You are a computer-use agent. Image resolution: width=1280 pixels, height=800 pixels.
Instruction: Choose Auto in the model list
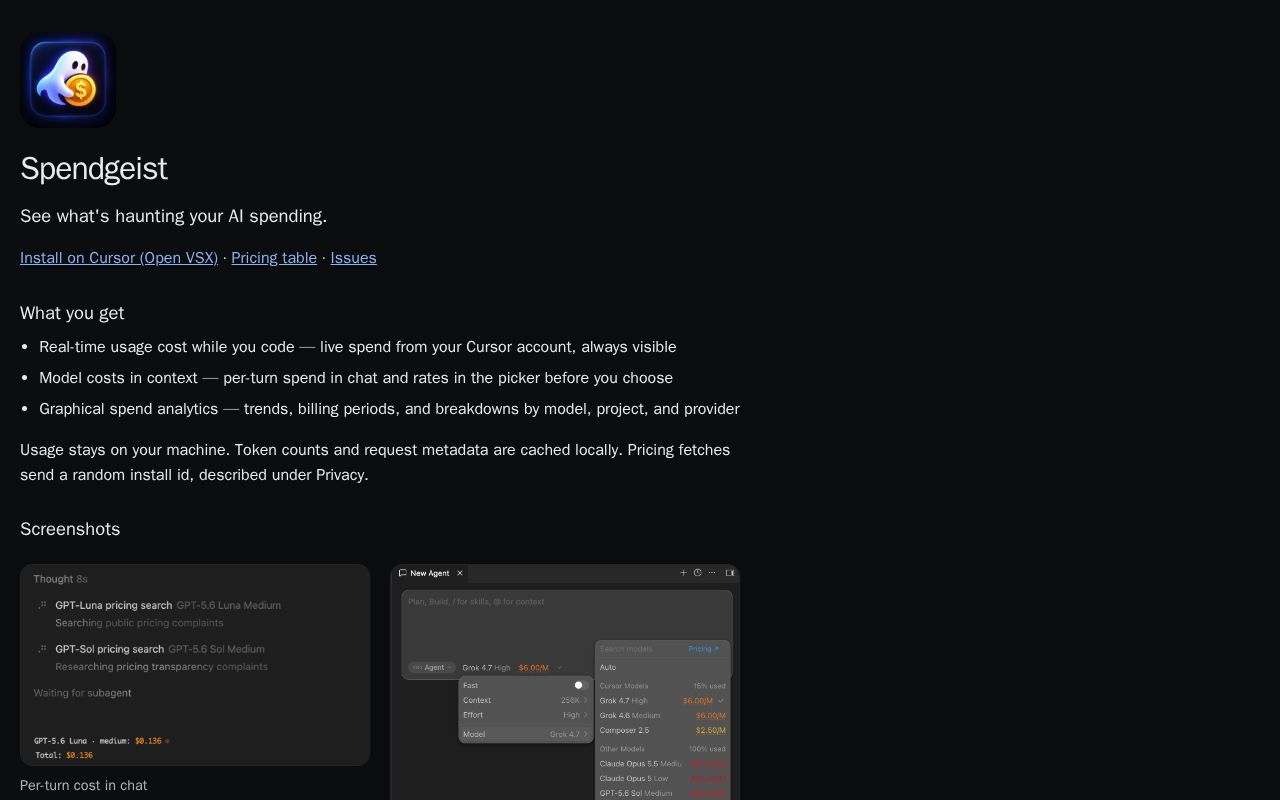click(x=662, y=667)
